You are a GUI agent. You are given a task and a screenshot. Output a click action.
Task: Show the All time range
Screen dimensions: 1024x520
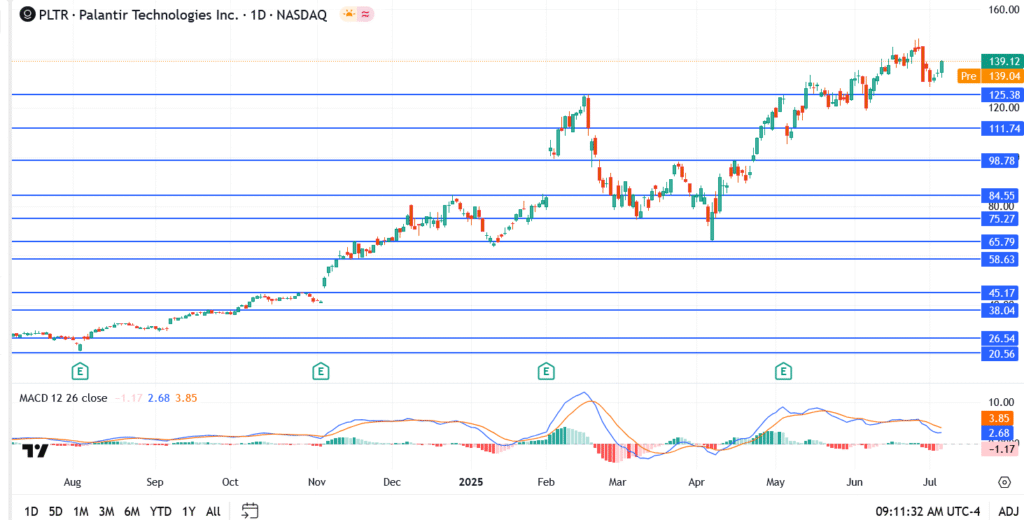pyautogui.click(x=213, y=511)
